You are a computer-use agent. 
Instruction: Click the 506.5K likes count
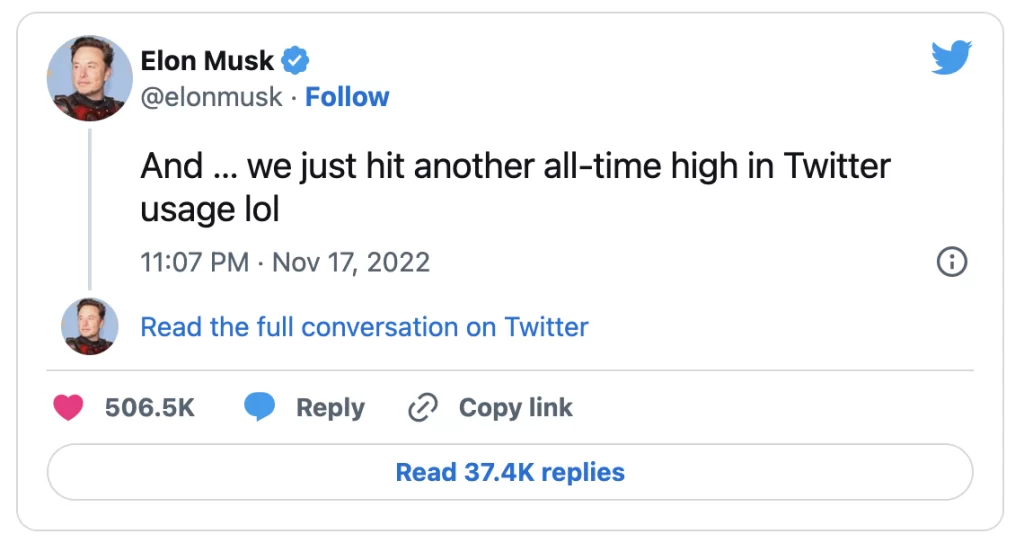150,408
